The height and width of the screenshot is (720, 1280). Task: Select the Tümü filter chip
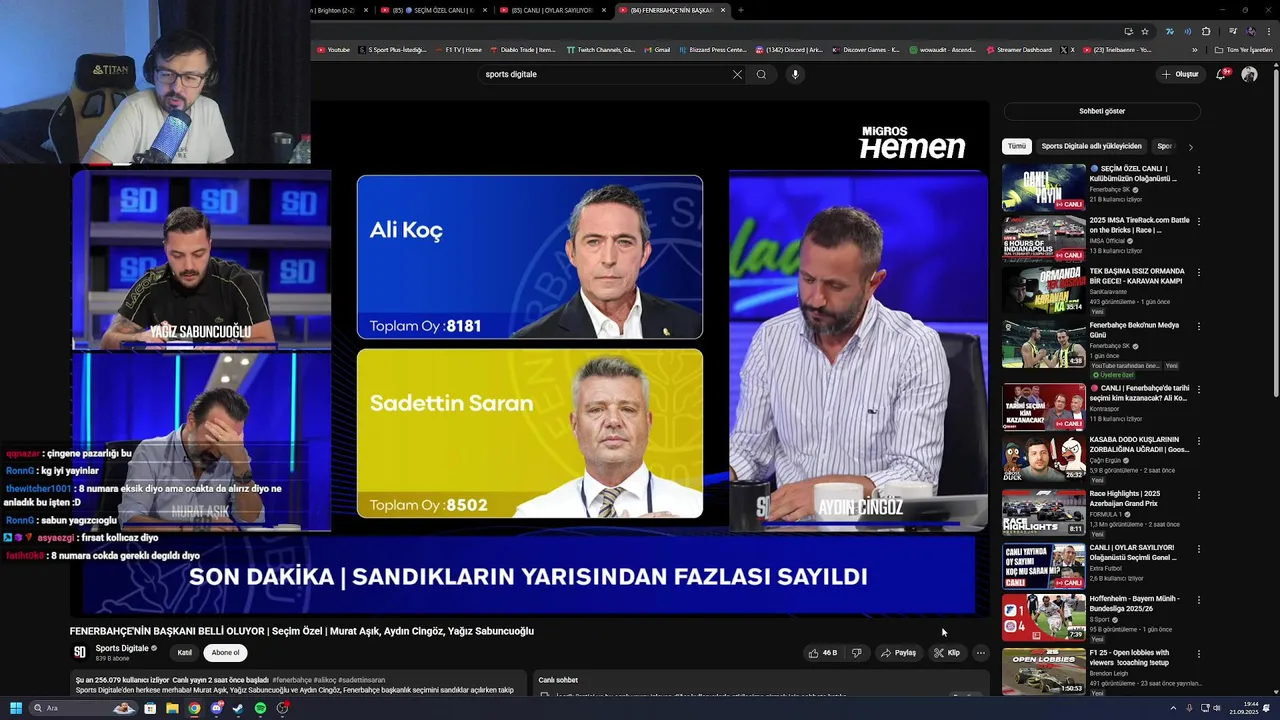1016,146
